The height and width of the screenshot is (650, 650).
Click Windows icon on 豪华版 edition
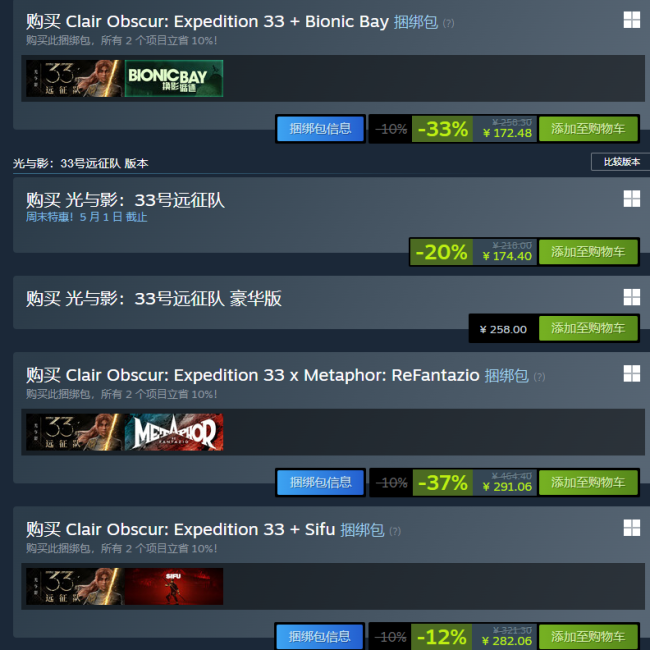pos(631,297)
